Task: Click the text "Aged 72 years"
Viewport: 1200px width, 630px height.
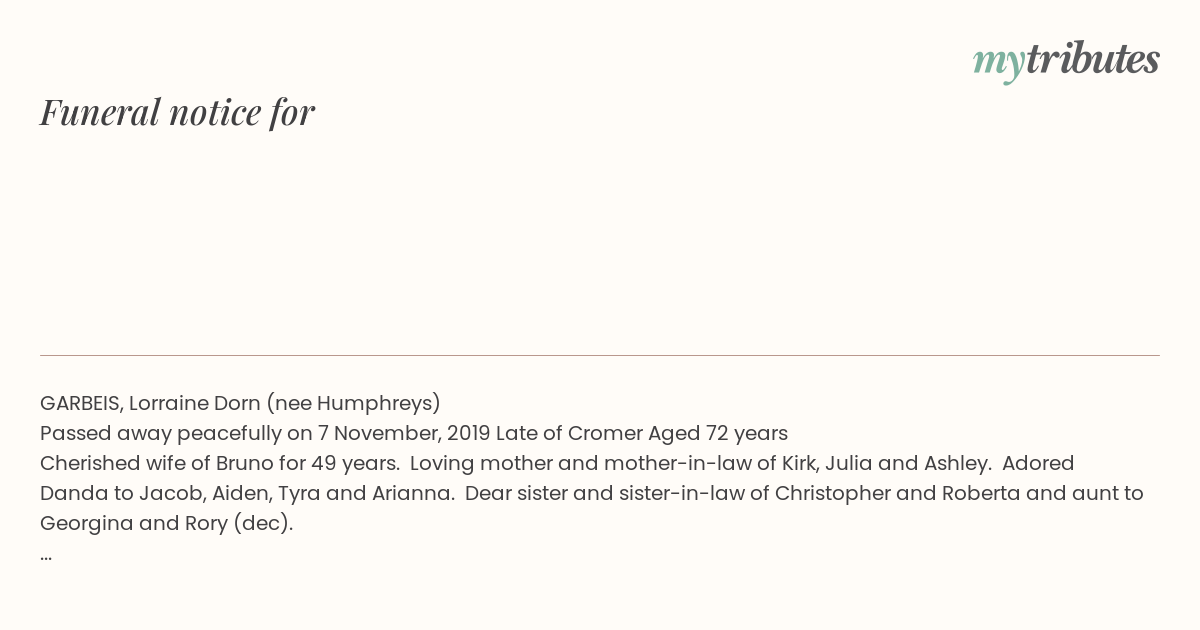Action: point(718,433)
